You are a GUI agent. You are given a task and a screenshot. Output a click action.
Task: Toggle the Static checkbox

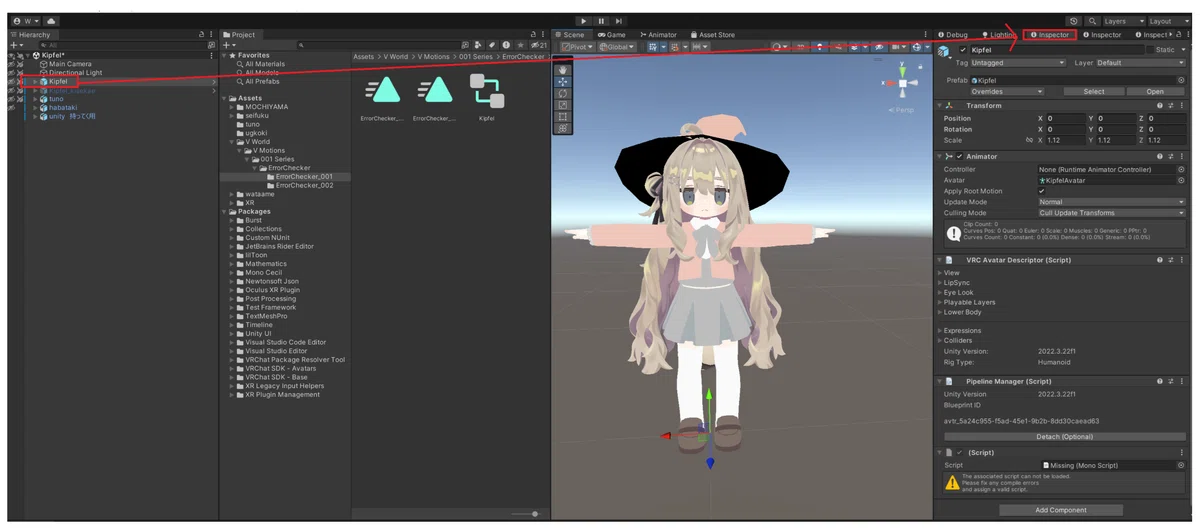(x=1148, y=49)
